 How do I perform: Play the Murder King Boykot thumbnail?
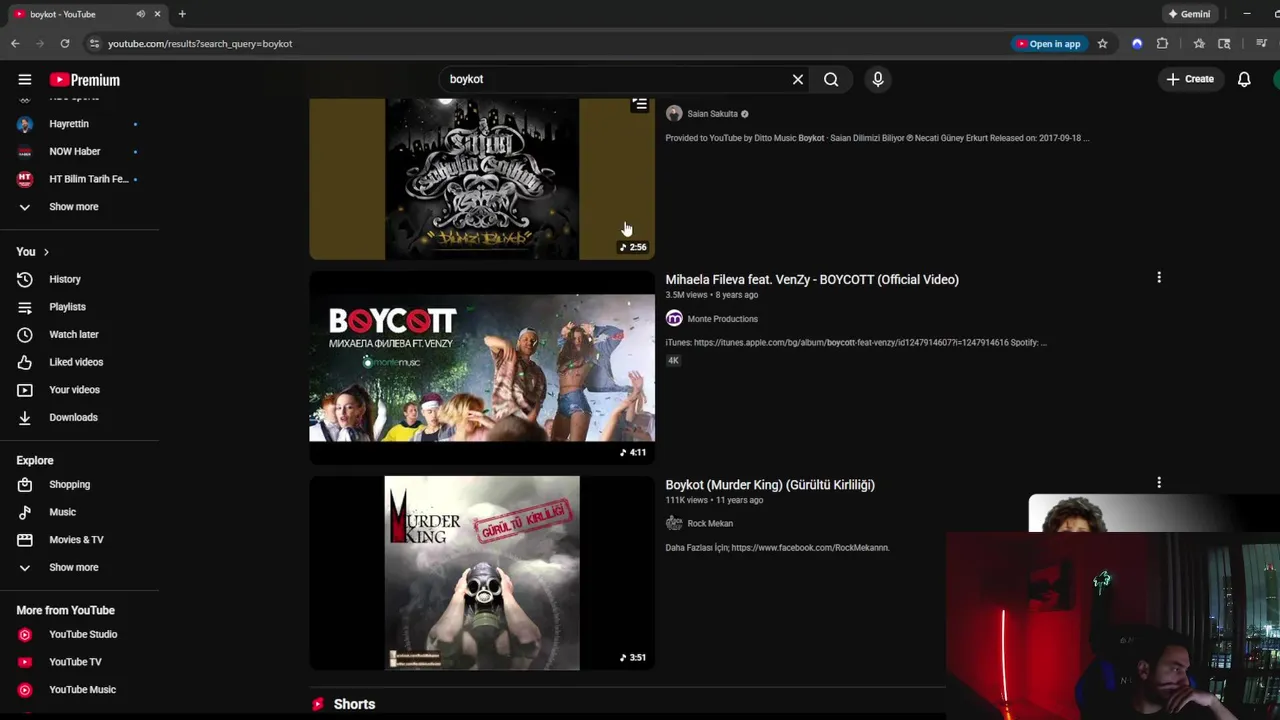click(x=482, y=573)
